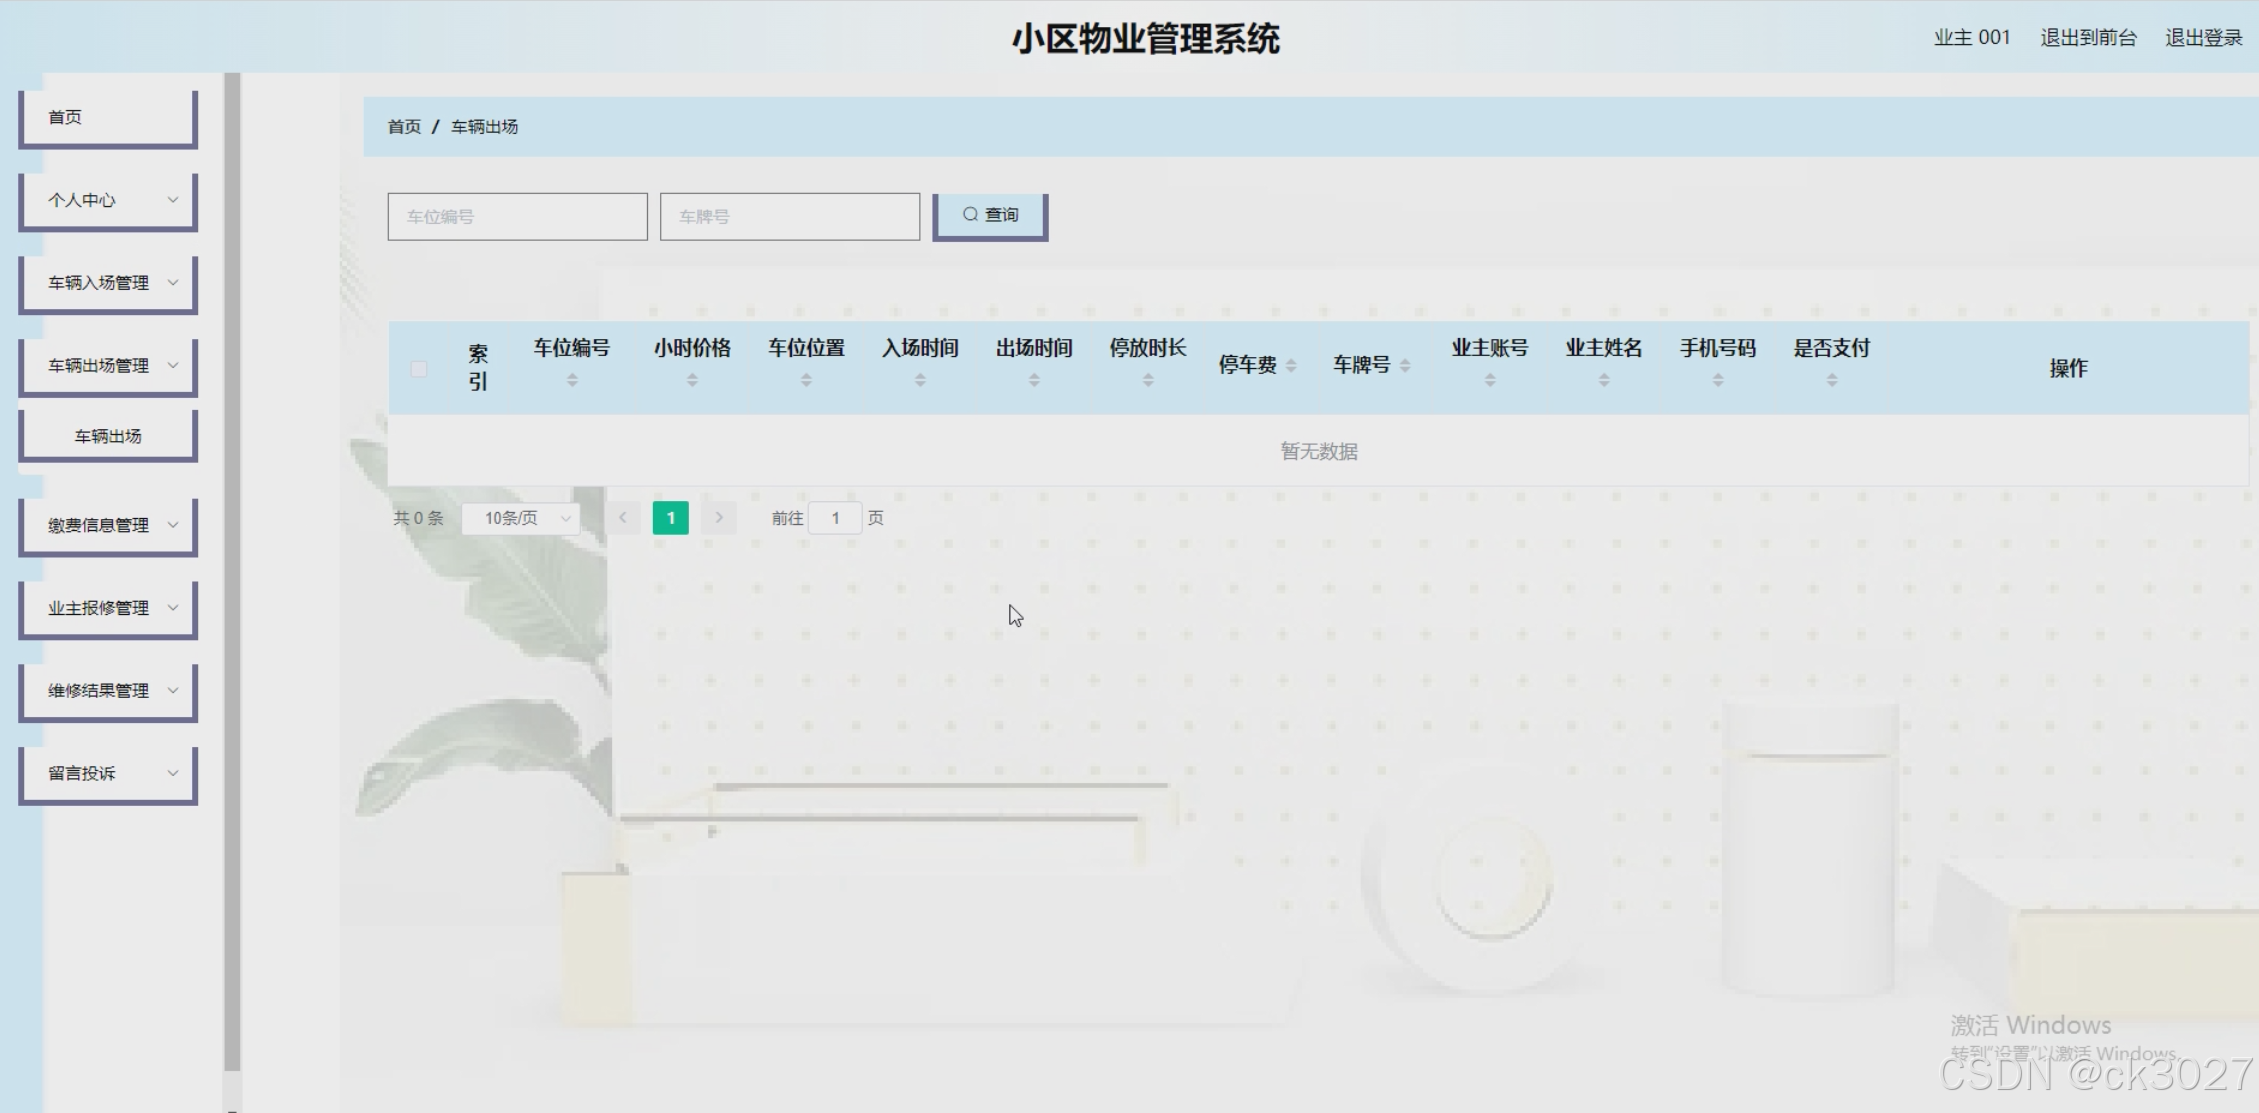Click the 车位编号 search input field
Screen dimensions: 2259x1113
(517, 216)
